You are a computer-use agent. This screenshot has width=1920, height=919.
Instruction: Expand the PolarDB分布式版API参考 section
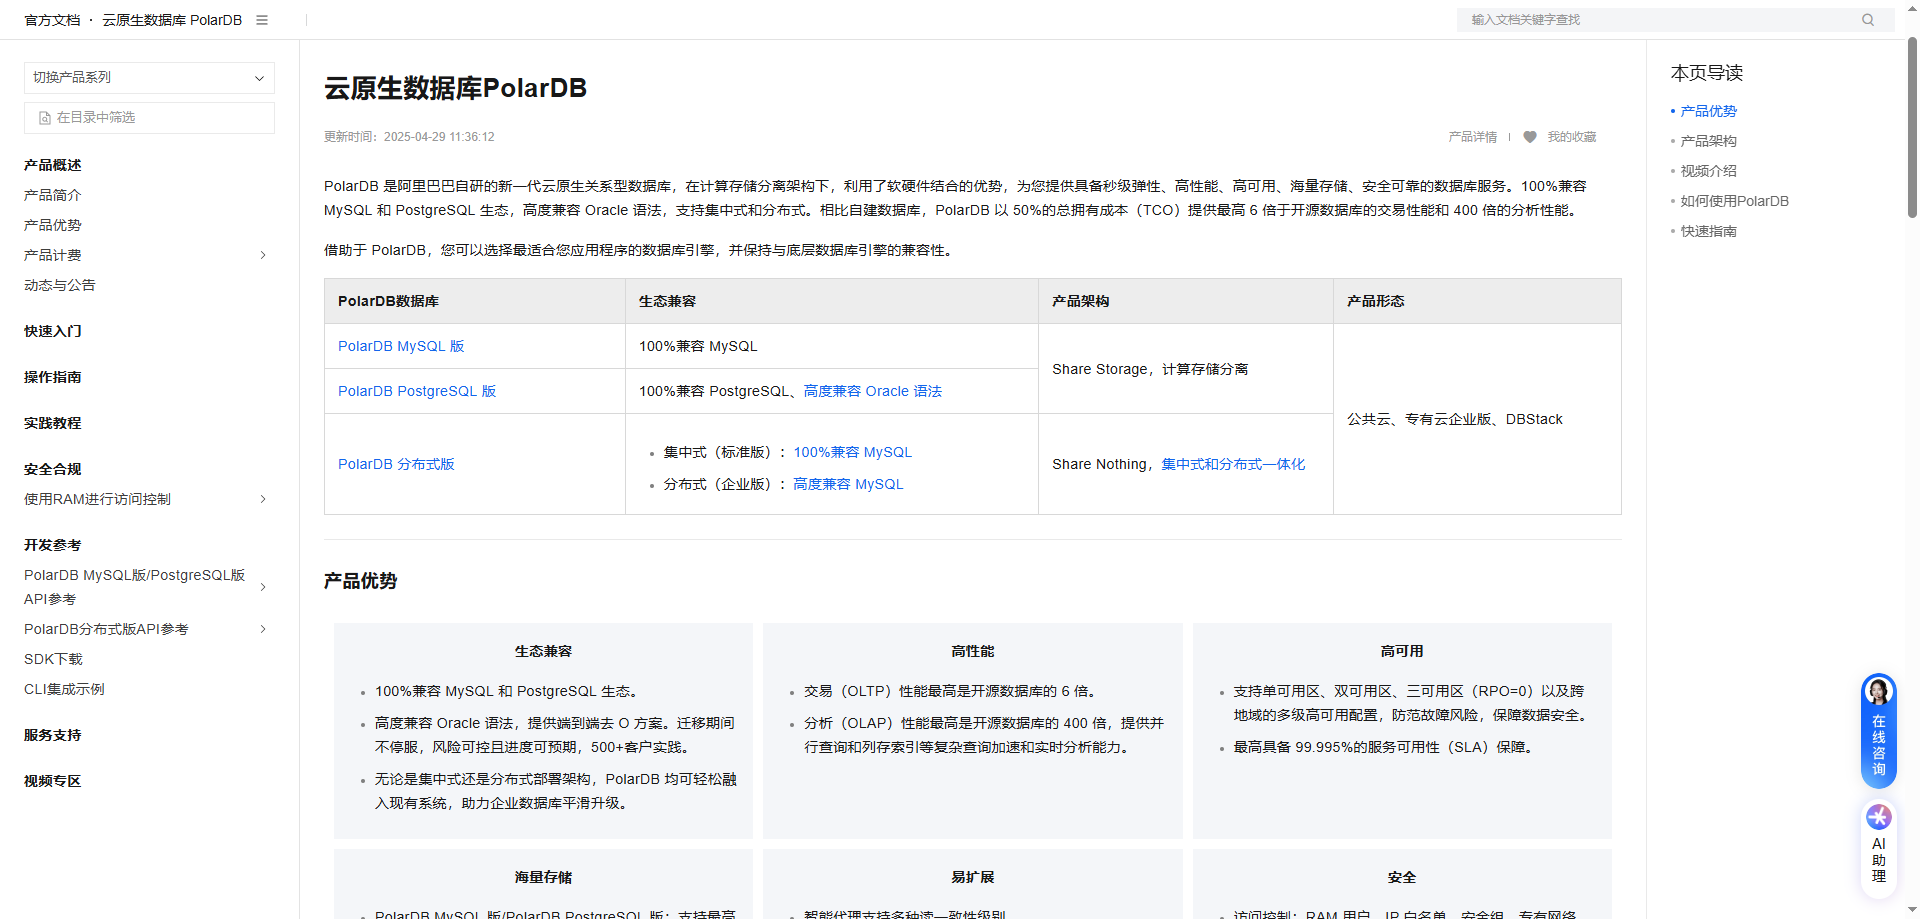(262, 629)
